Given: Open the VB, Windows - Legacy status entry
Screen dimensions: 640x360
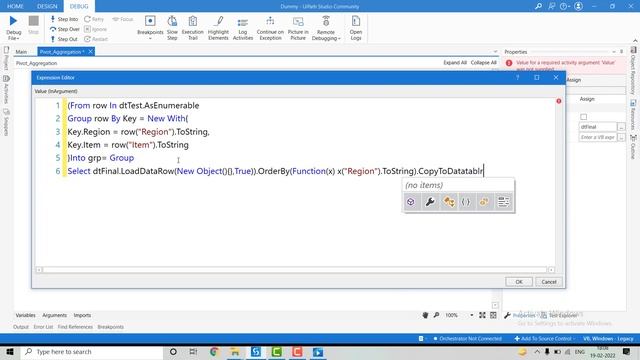Looking at the screenshot, I should (608, 339).
